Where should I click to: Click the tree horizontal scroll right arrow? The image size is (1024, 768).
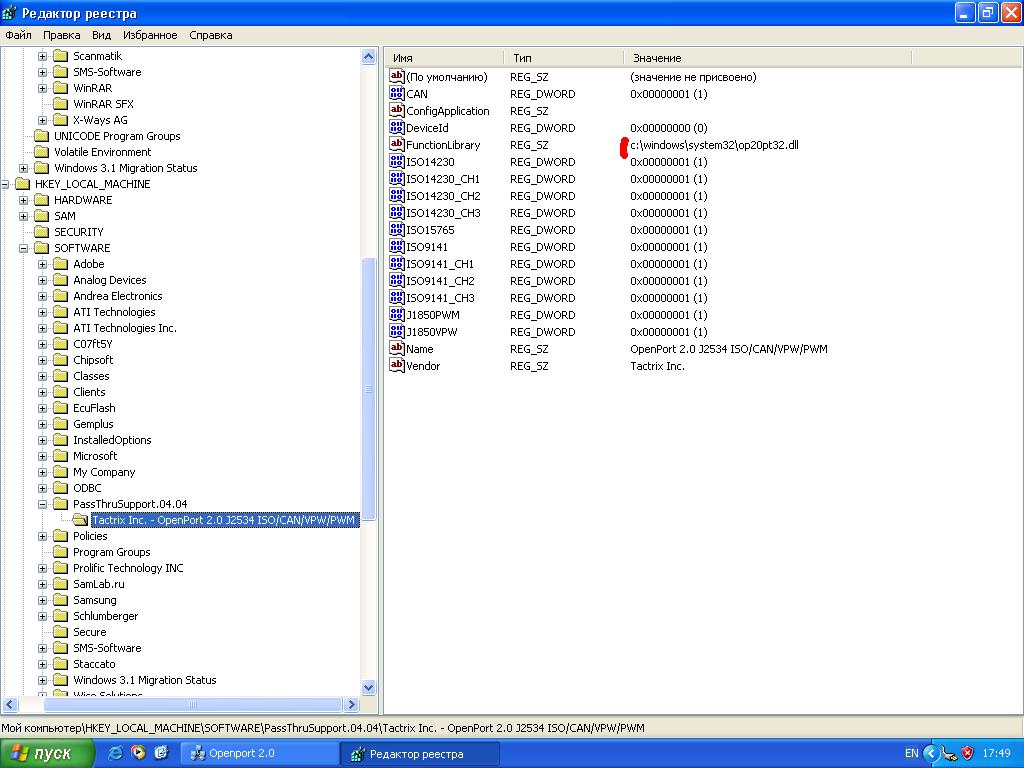(x=351, y=705)
